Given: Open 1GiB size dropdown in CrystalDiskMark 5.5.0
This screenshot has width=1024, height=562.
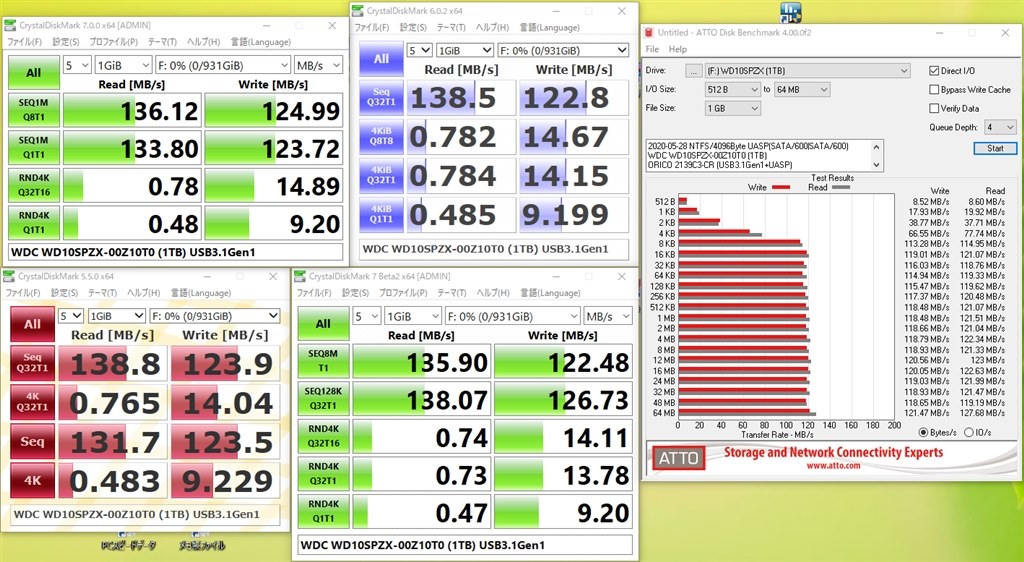Looking at the screenshot, I should click(x=116, y=316).
